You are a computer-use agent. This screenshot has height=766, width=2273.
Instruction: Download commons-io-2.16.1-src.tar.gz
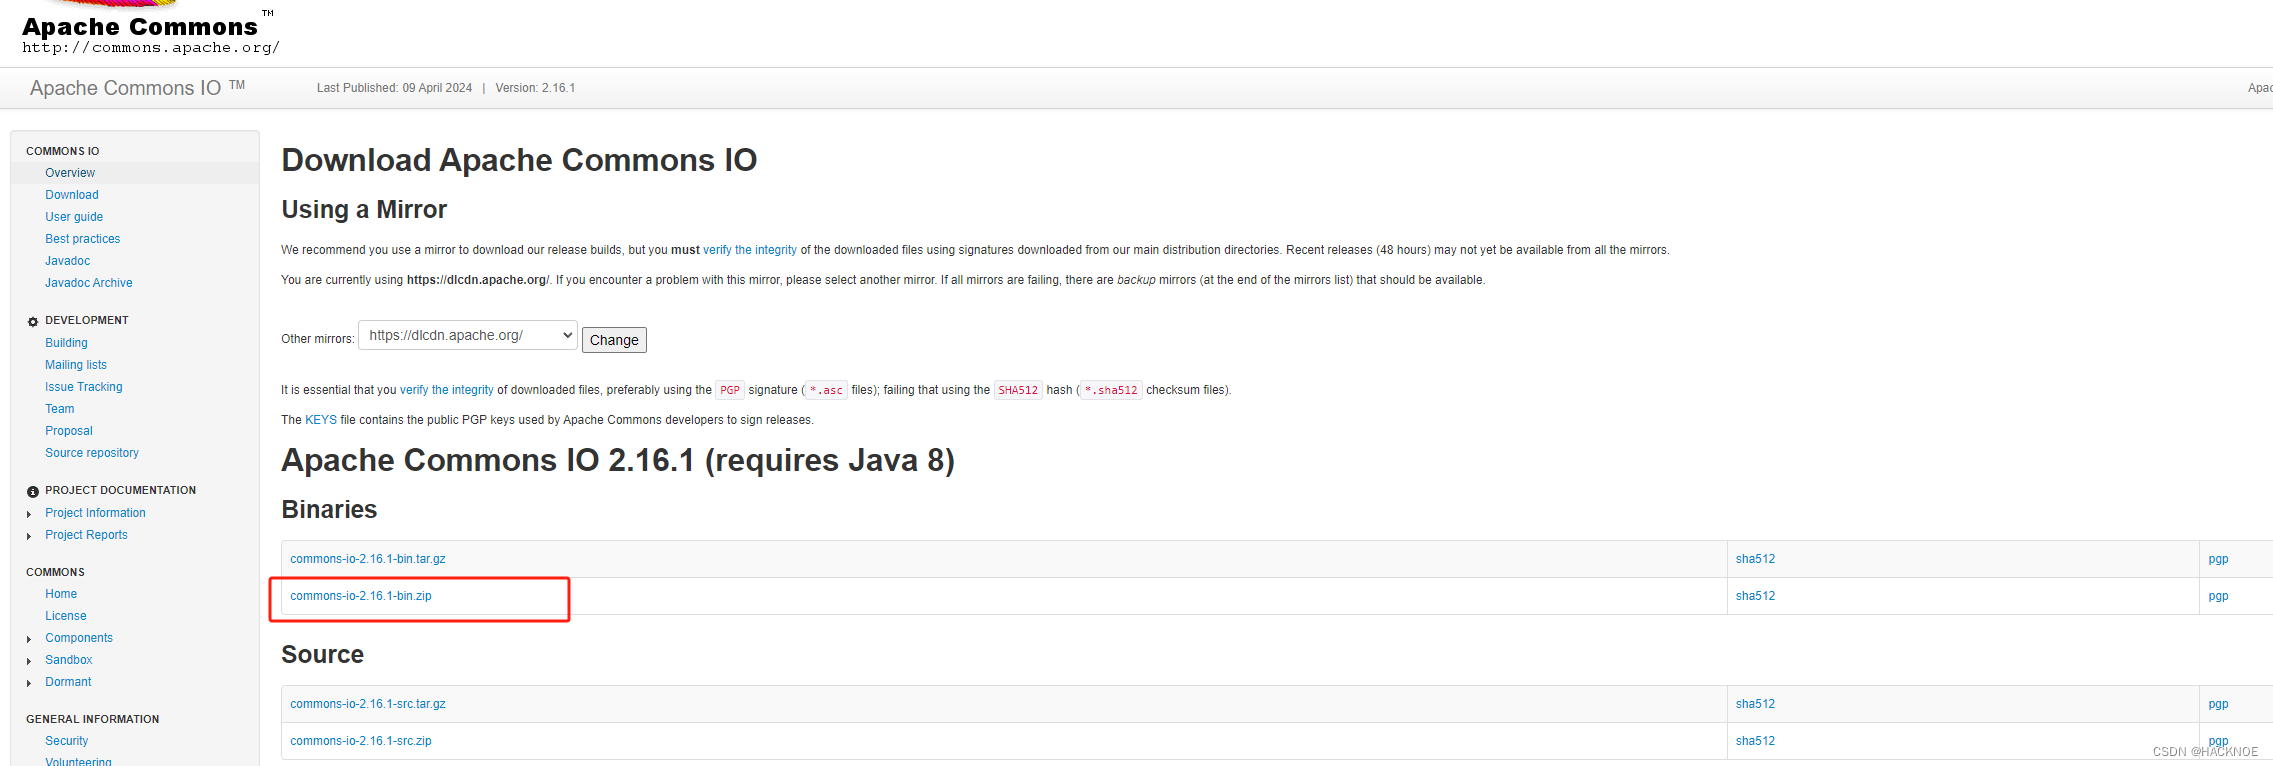pyautogui.click(x=368, y=704)
